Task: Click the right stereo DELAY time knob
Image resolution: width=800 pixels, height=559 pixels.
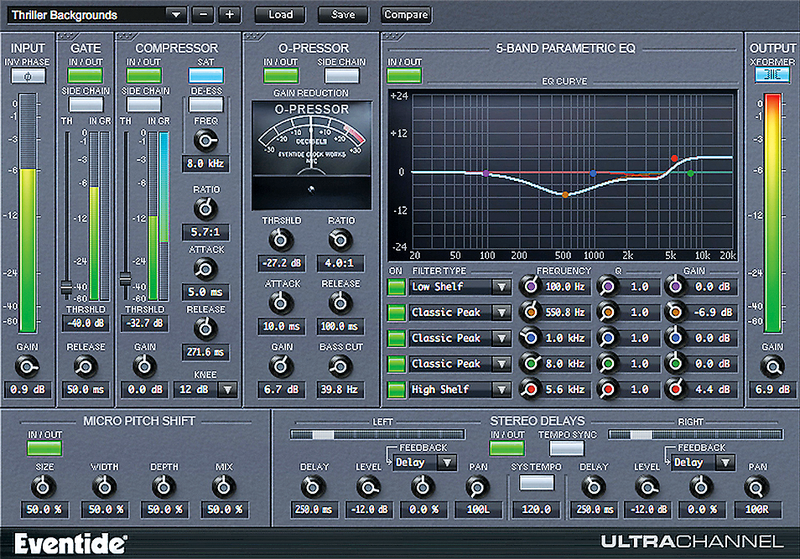Action: coord(593,488)
